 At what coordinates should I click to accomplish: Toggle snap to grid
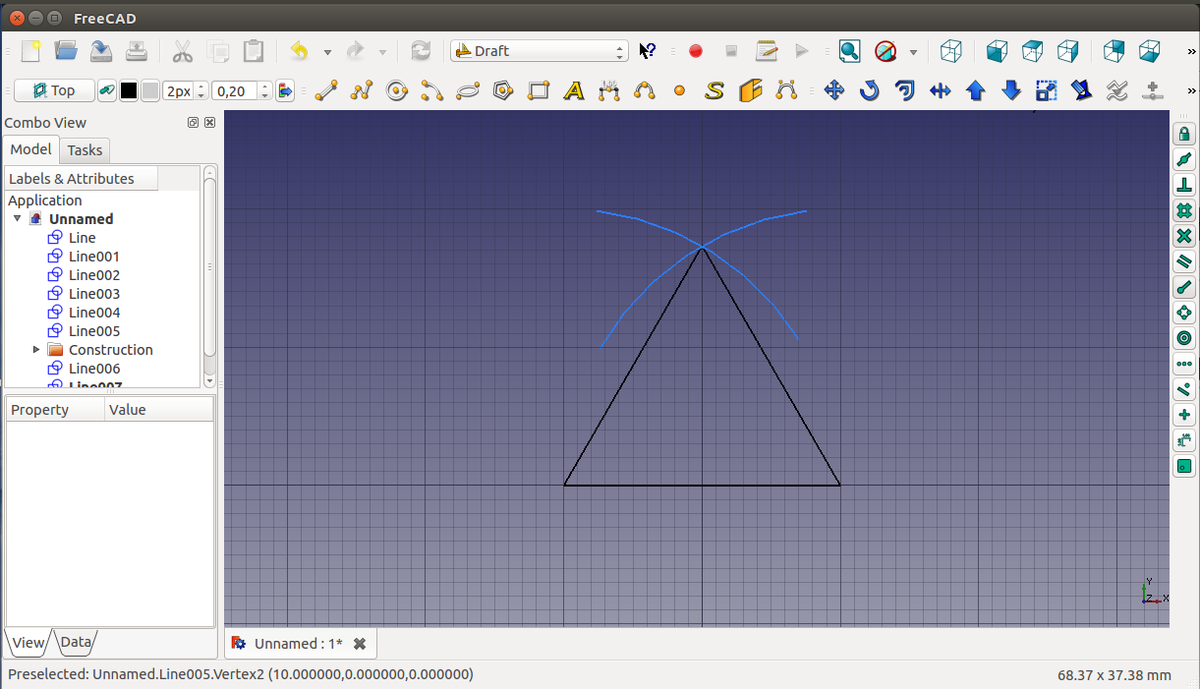[1184, 211]
